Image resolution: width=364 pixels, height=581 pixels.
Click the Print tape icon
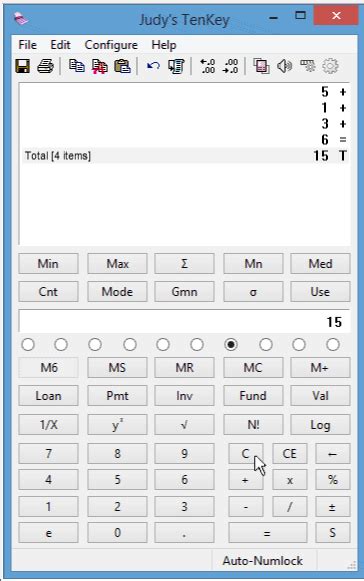tap(45, 66)
